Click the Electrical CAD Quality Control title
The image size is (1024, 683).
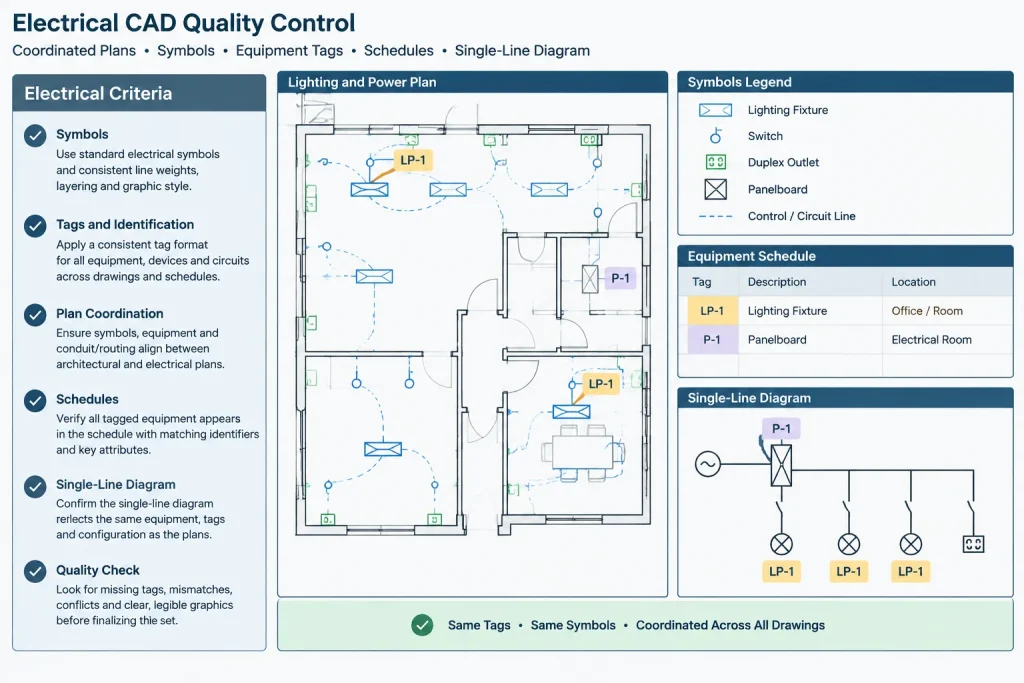tap(184, 23)
